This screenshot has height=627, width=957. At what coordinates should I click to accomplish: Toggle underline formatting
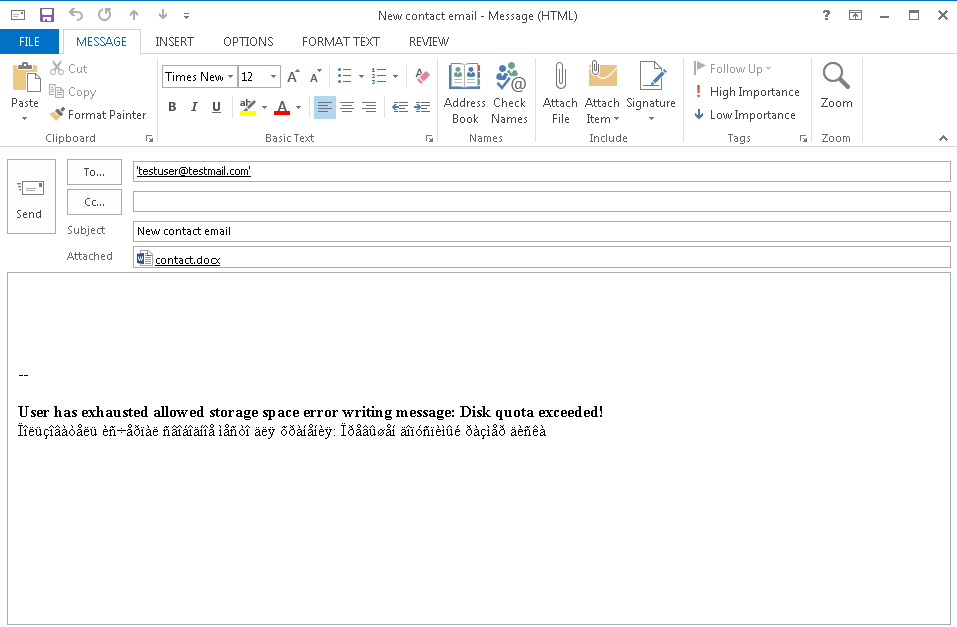[x=216, y=107]
